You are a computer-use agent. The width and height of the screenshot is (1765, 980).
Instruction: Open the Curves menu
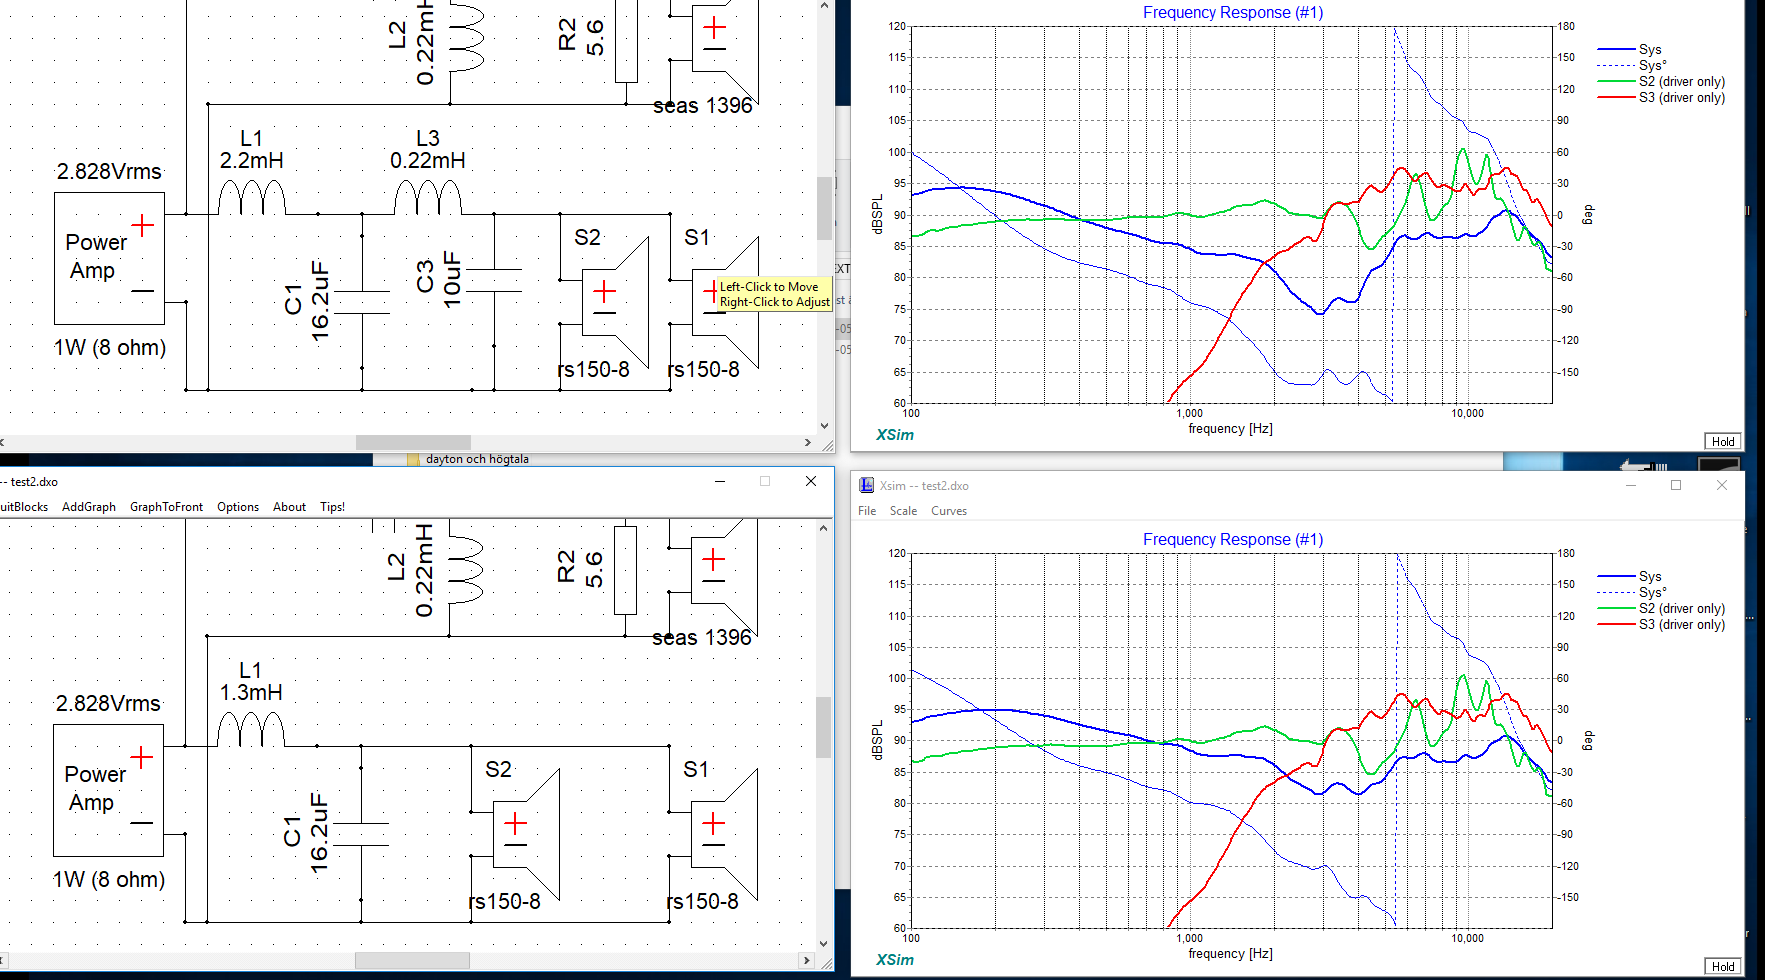click(x=948, y=511)
